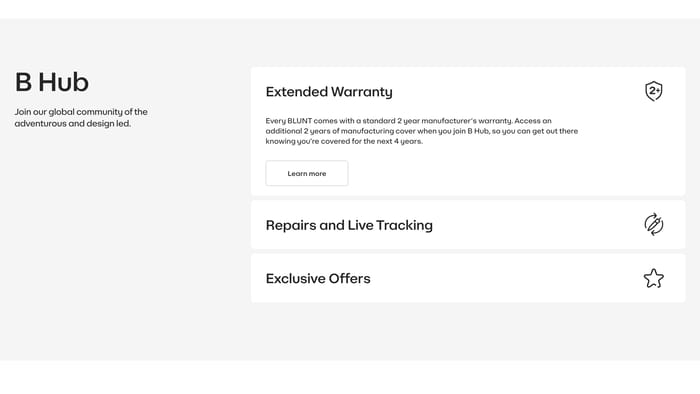Click the word 'Offers' in Exclusive Offers
The height and width of the screenshot is (394, 700).
[x=350, y=278]
